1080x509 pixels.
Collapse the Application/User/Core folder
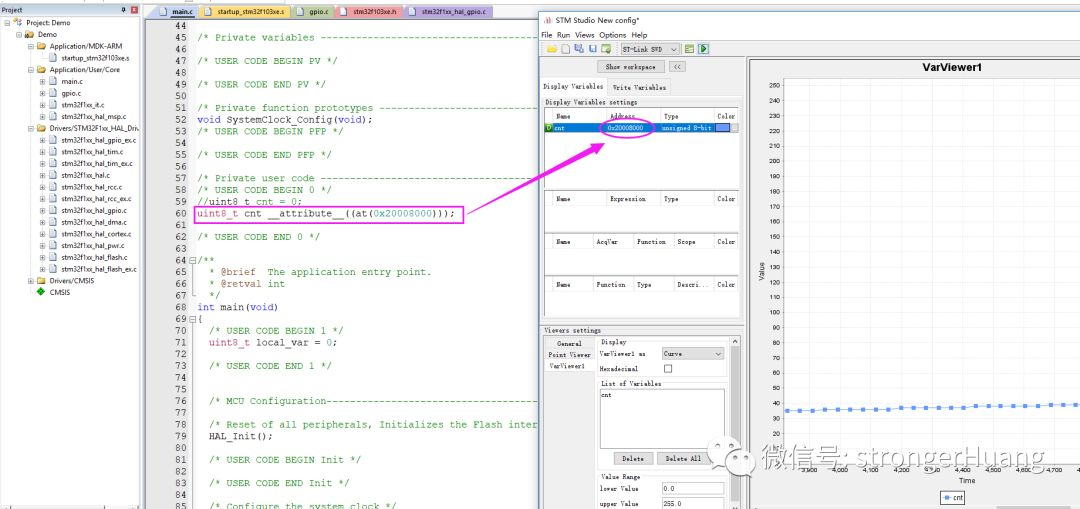tap(31, 70)
